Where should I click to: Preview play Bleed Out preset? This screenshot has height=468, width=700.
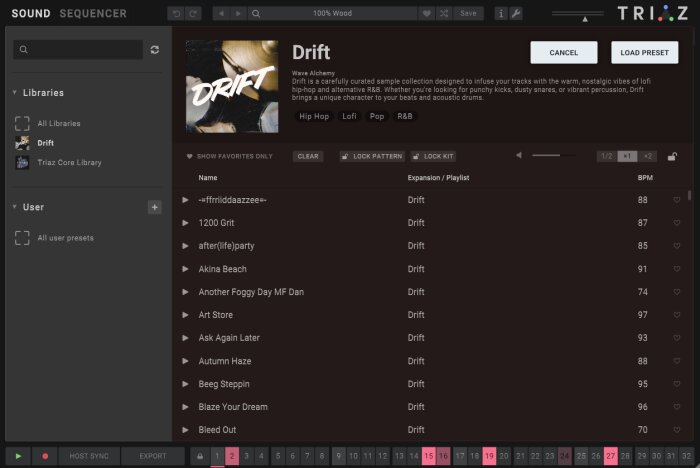pos(185,430)
